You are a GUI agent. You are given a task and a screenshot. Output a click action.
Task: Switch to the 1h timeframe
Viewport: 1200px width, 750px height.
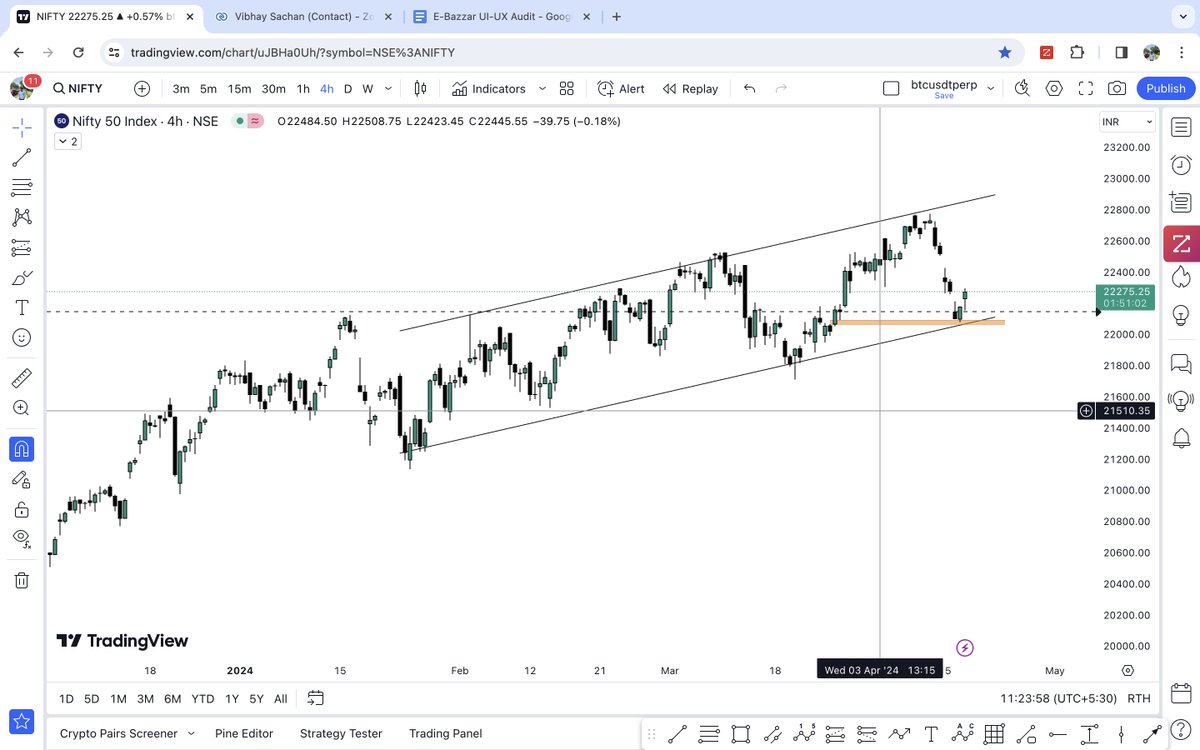click(x=303, y=88)
